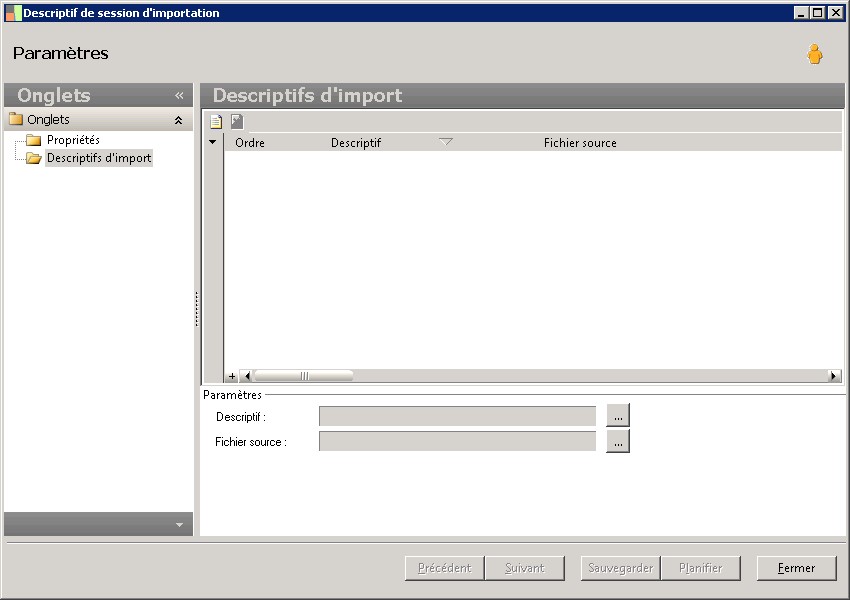Click the horizontal scrollbar right arrow
Image resolution: width=850 pixels, height=600 pixels.
point(834,376)
